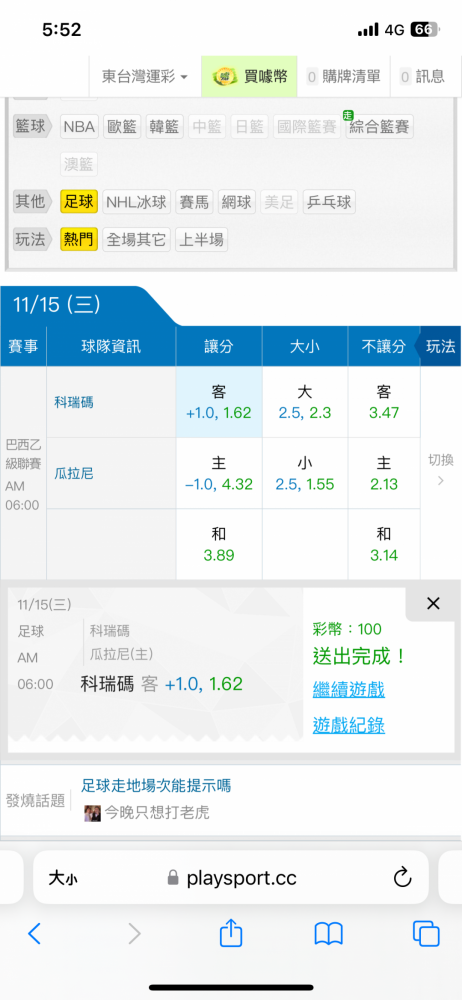Image resolution: width=462 pixels, height=1000 pixels.
Task: Pick 大 2.5, 2.3 over bet
Action: (305, 402)
